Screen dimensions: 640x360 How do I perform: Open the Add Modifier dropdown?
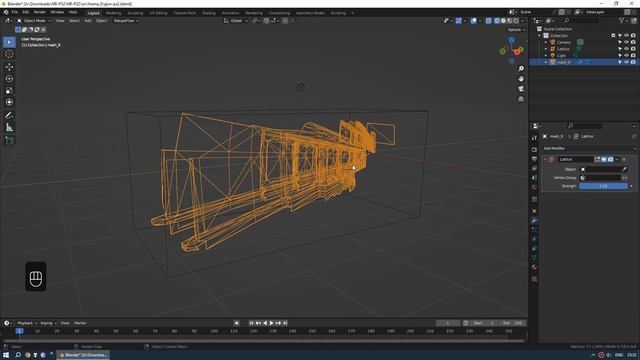tap(589, 149)
